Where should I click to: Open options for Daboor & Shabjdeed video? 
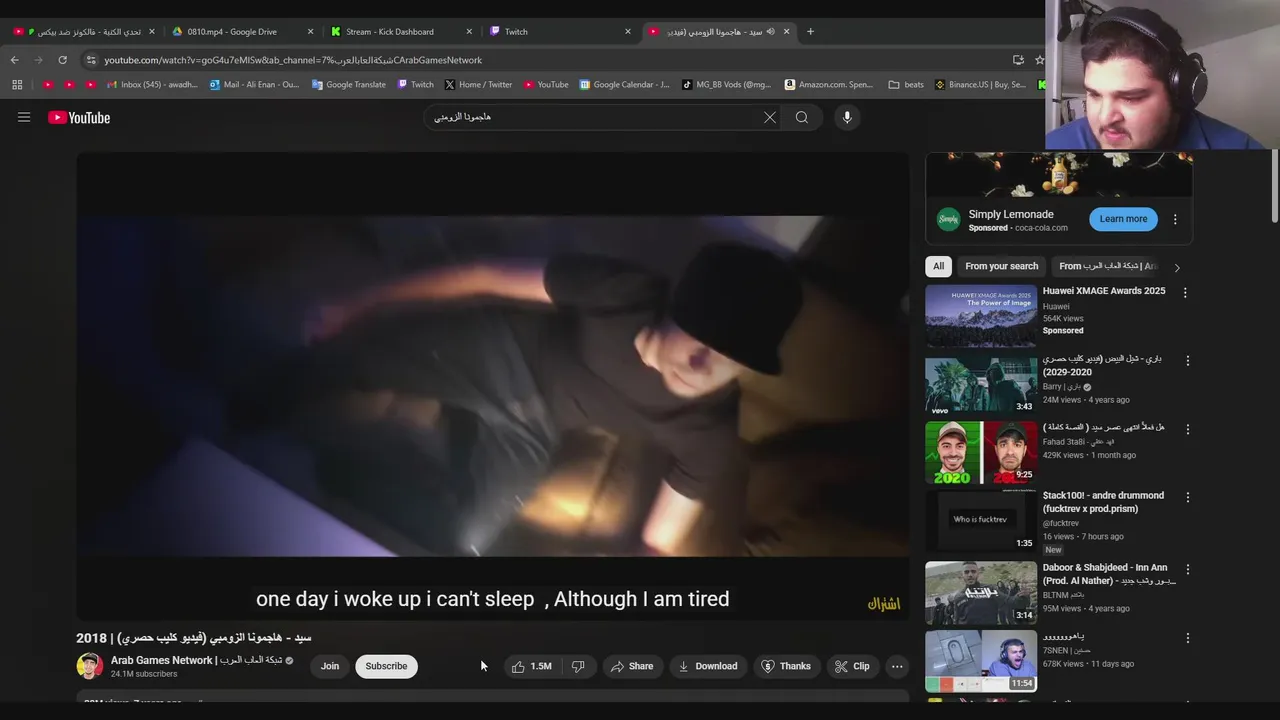[1187, 569]
